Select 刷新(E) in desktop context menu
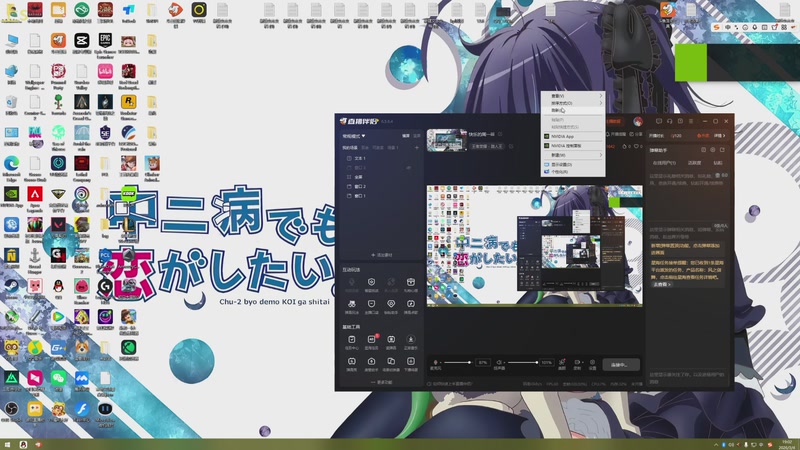800x450 pixels. [x=573, y=110]
